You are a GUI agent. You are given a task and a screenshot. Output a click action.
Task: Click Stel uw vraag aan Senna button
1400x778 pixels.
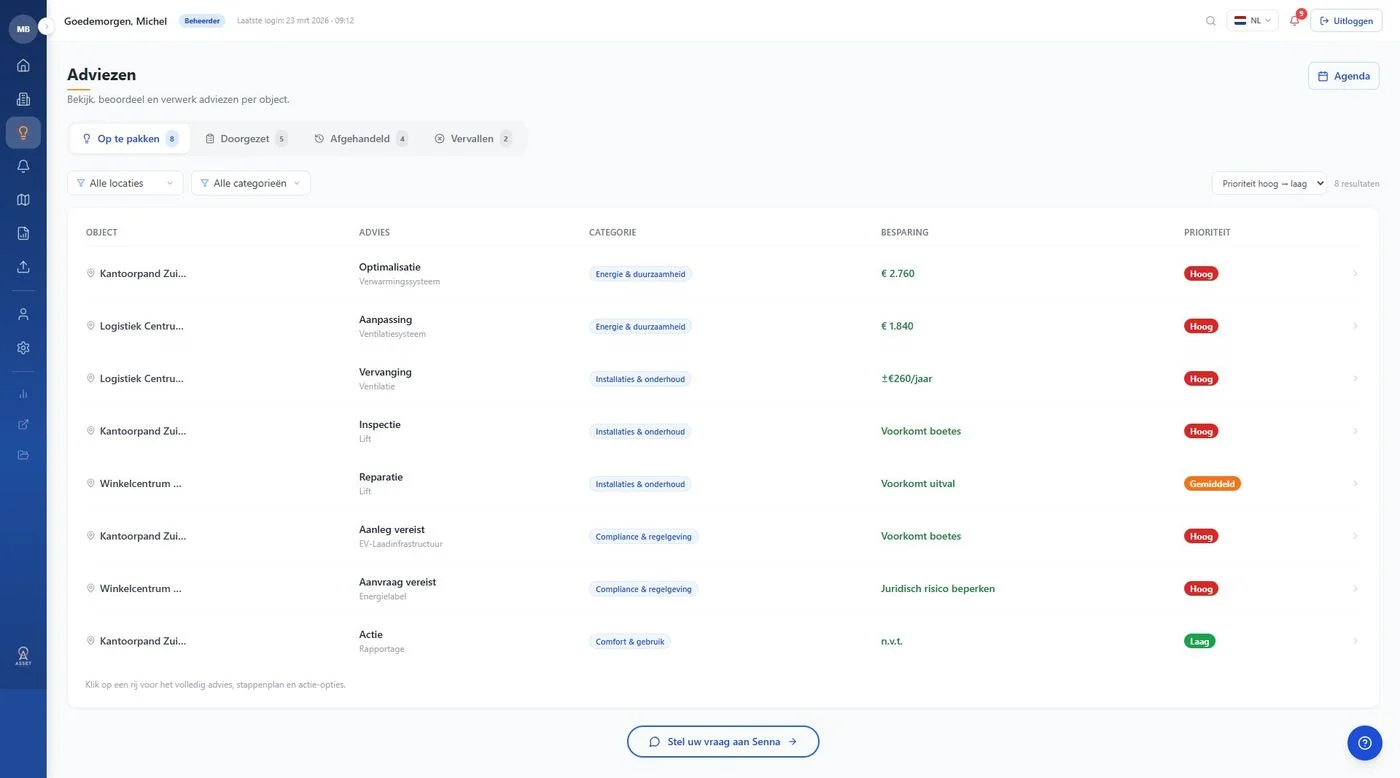[x=723, y=742]
